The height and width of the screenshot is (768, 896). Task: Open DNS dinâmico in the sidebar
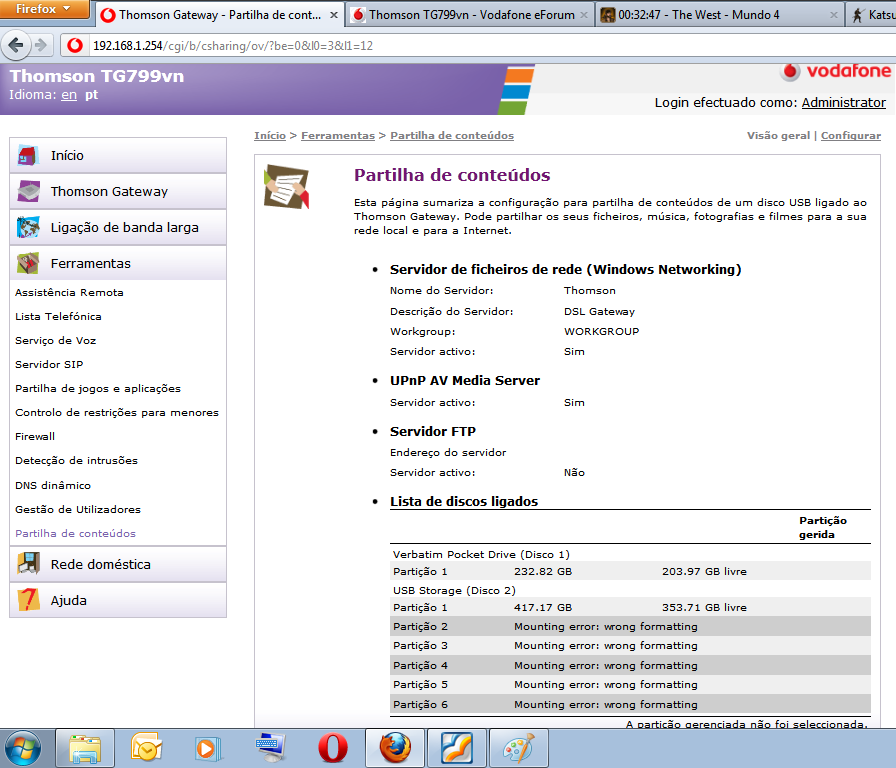point(53,485)
